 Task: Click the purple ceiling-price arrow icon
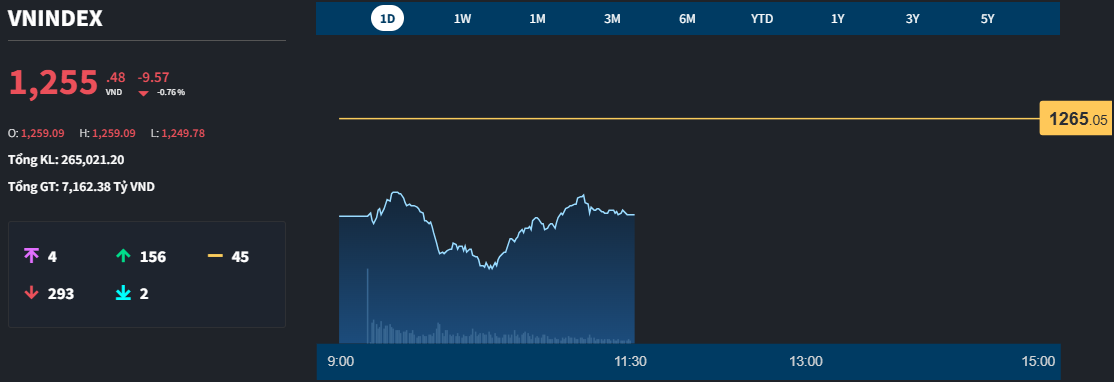point(31,256)
